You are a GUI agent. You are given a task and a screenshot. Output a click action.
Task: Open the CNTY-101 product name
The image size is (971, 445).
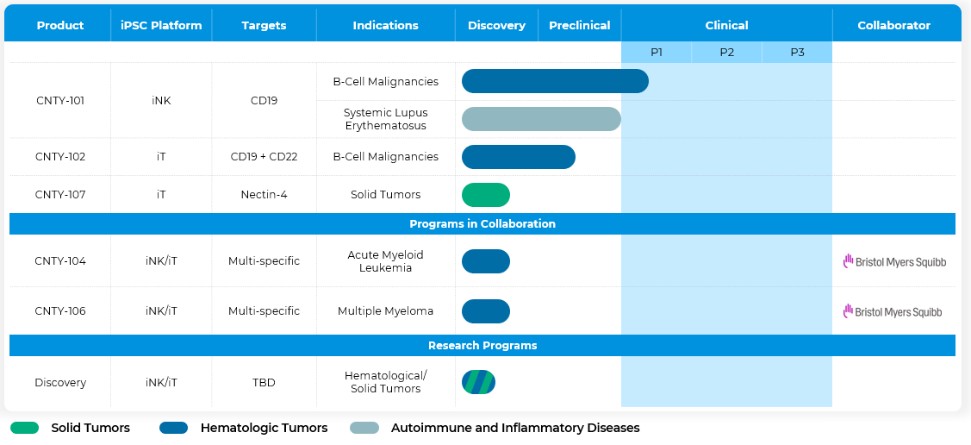point(60,100)
